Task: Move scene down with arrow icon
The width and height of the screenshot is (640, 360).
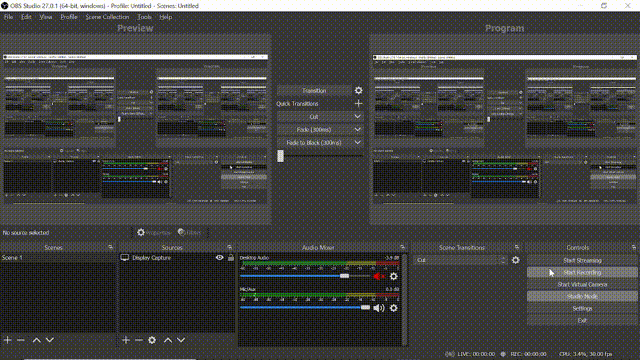Action: pyautogui.click(x=50, y=340)
